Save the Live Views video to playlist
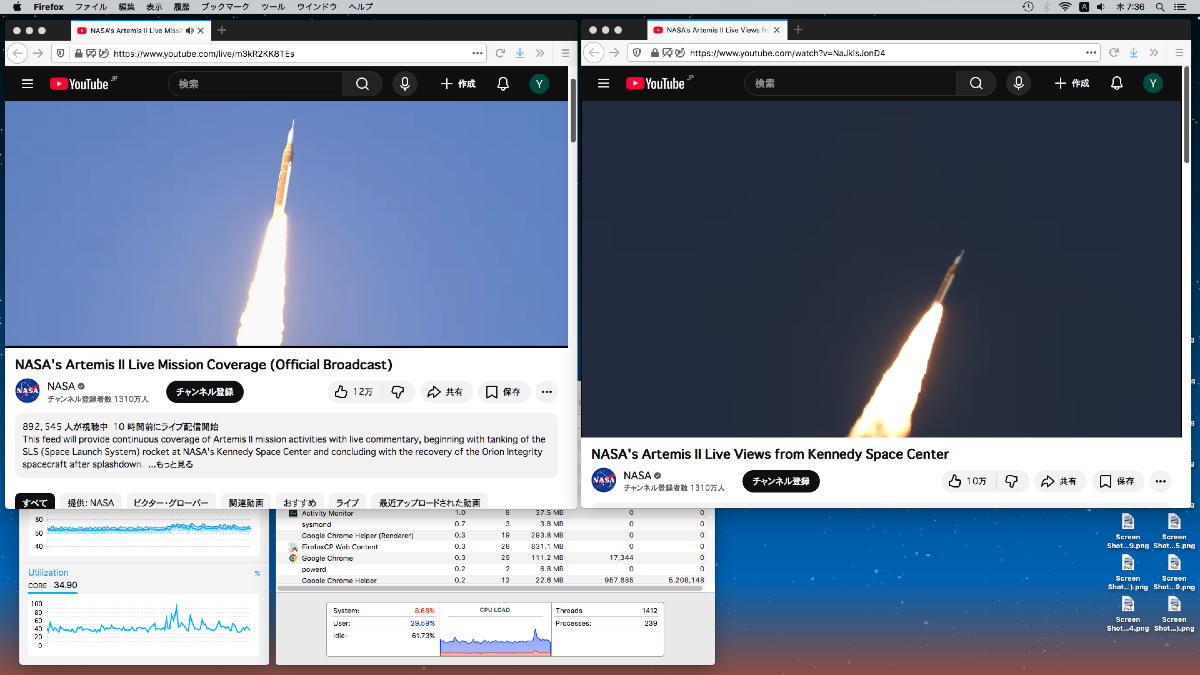Screen dimensions: 1200x675 (1118, 481)
